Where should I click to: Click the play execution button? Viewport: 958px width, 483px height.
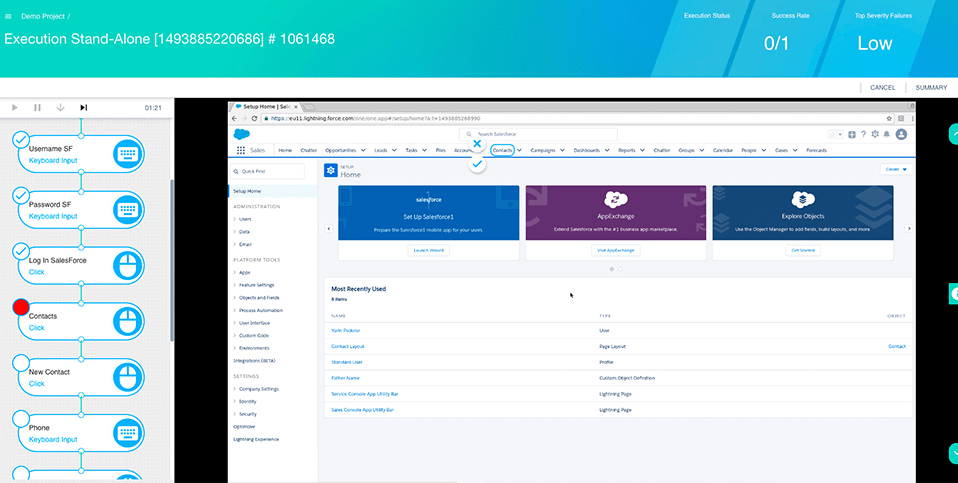(15, 107)
